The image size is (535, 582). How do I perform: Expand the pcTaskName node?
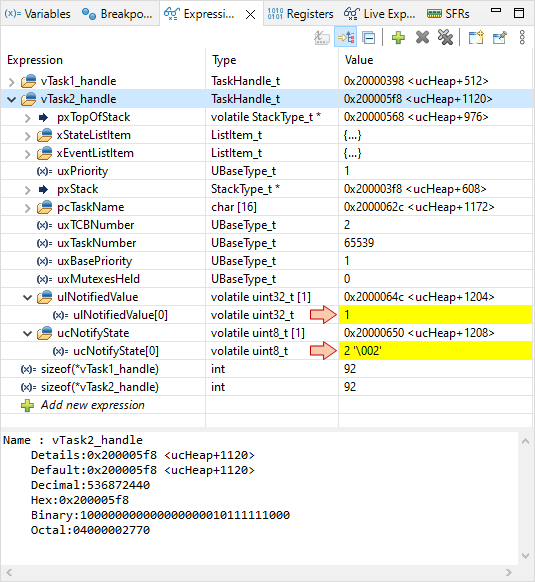coord(27,207)
